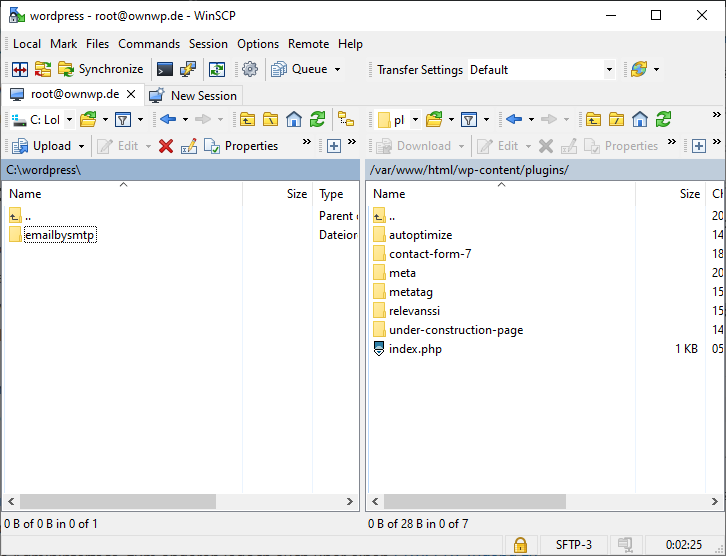Open the Help menu
This screenshot has height=556, width=726.
pyautogui.click(x=350, y=44)
